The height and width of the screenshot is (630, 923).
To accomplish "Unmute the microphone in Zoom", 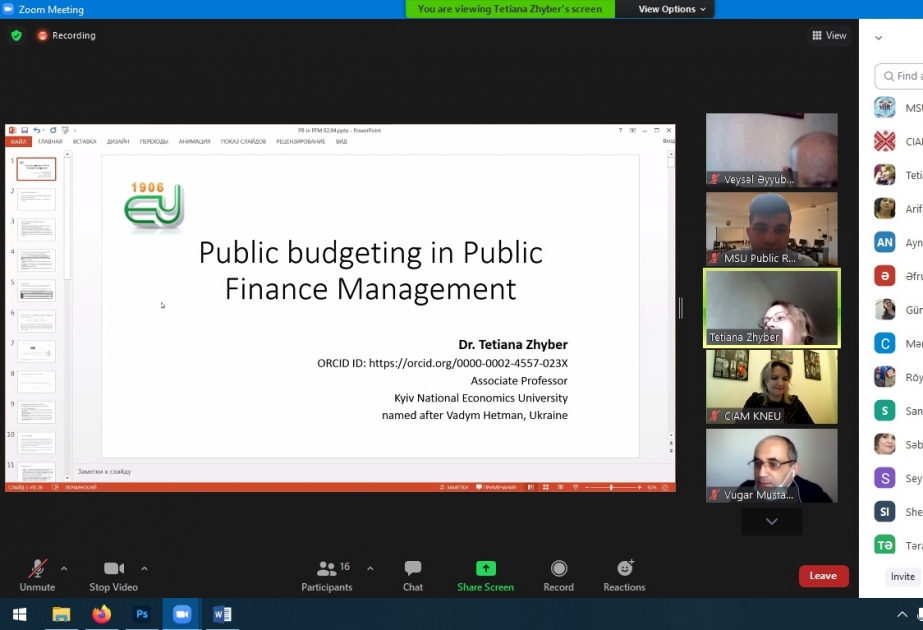I will (x=37, y=576).
